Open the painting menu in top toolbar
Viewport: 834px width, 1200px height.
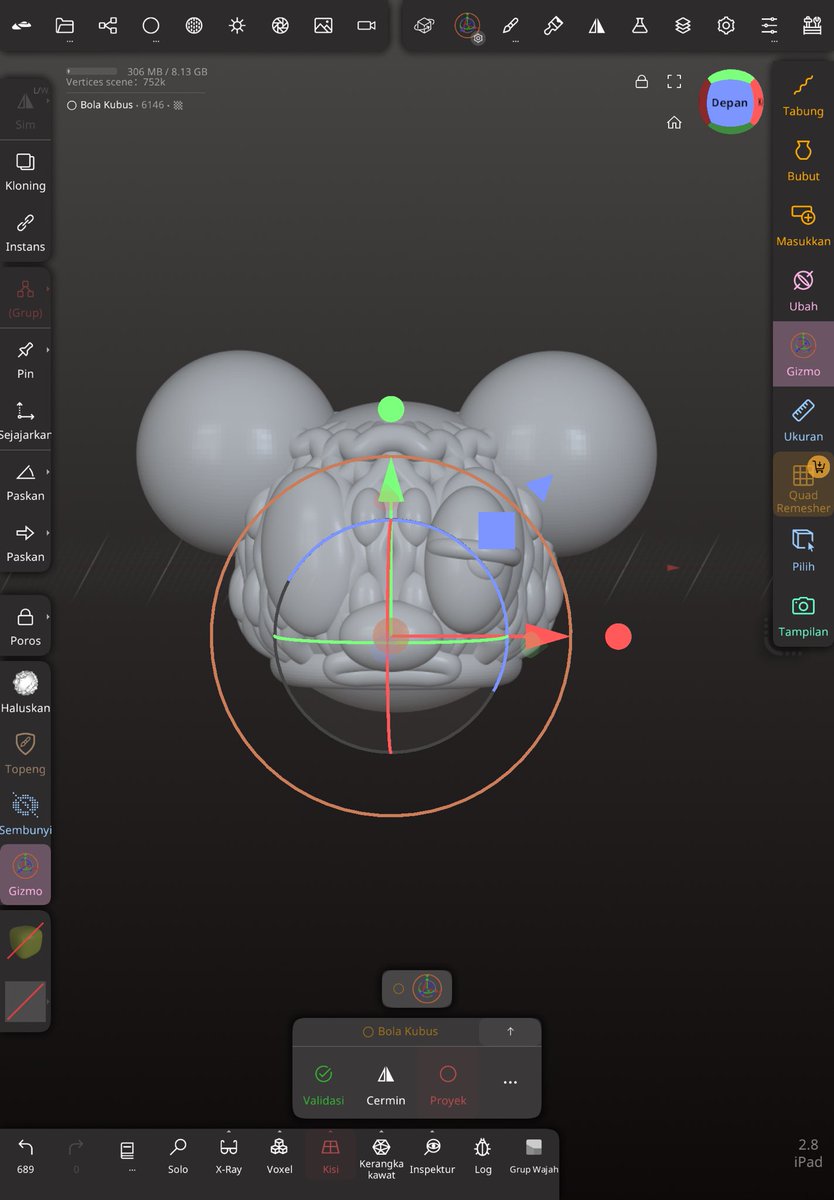click(553, 26)
